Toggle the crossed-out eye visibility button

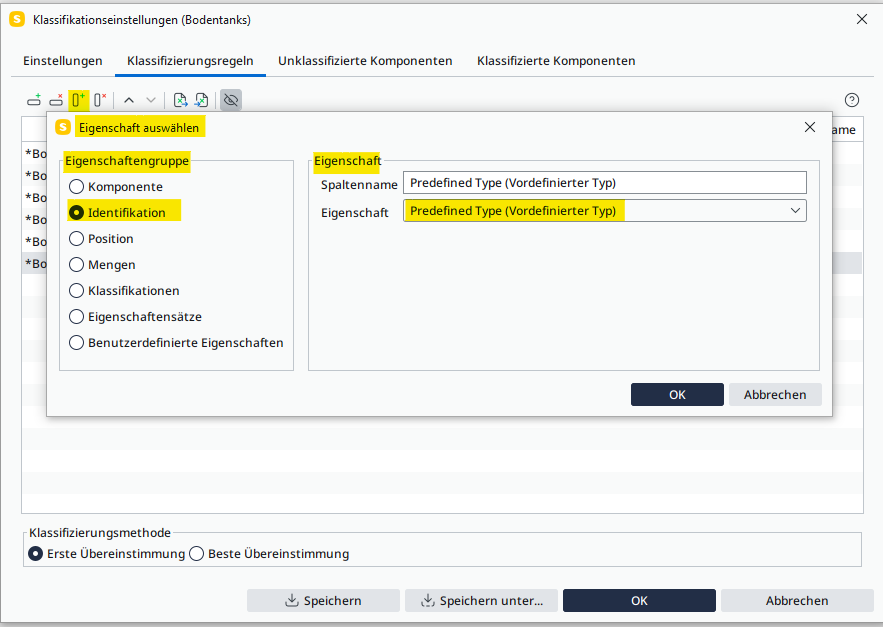tap(231, 100)
